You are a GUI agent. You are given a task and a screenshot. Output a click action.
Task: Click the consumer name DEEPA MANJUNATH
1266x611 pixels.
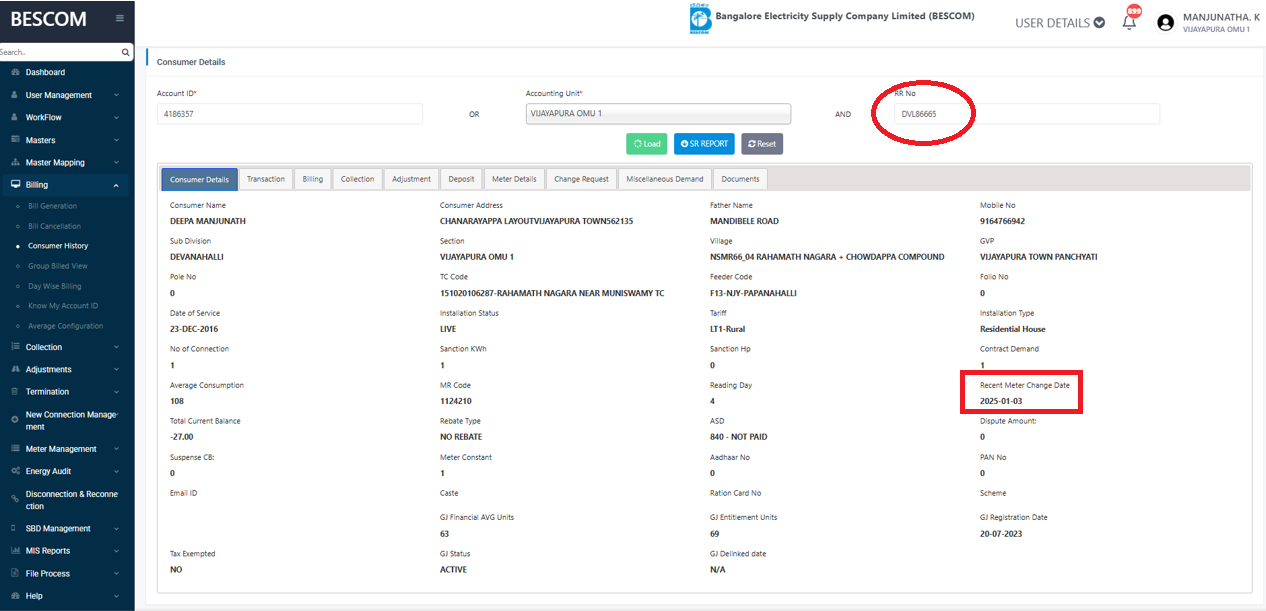click(208, 221)
